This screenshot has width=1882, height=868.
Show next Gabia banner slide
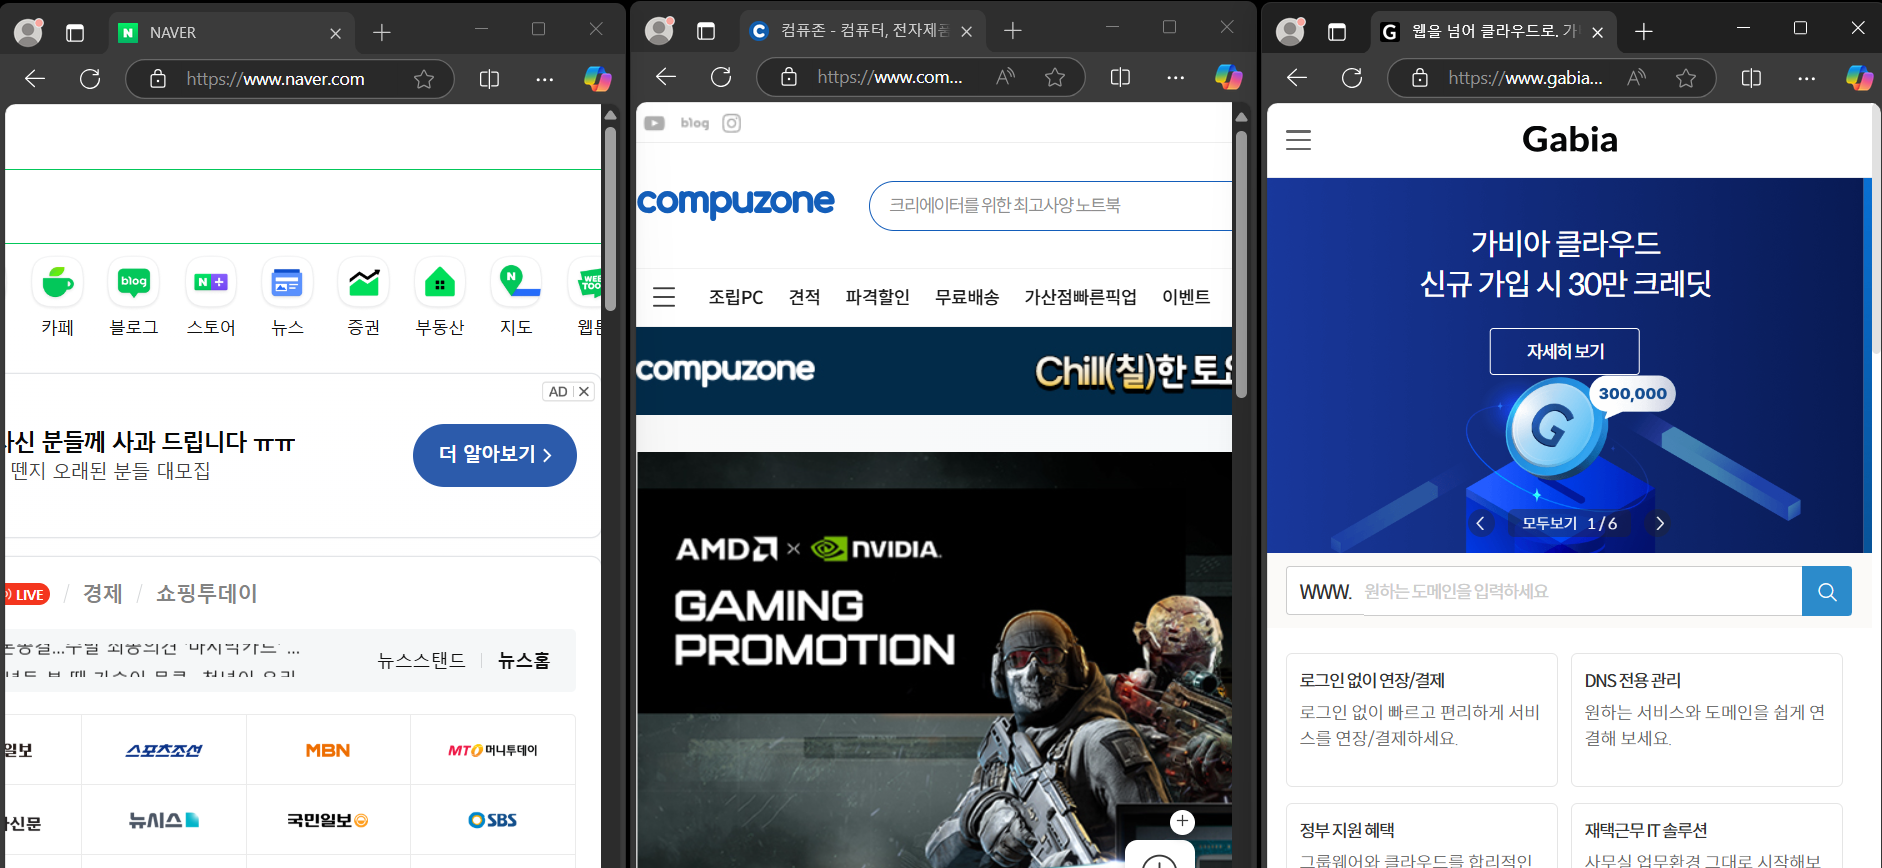pyautogui.click(x=1660, y=523)
